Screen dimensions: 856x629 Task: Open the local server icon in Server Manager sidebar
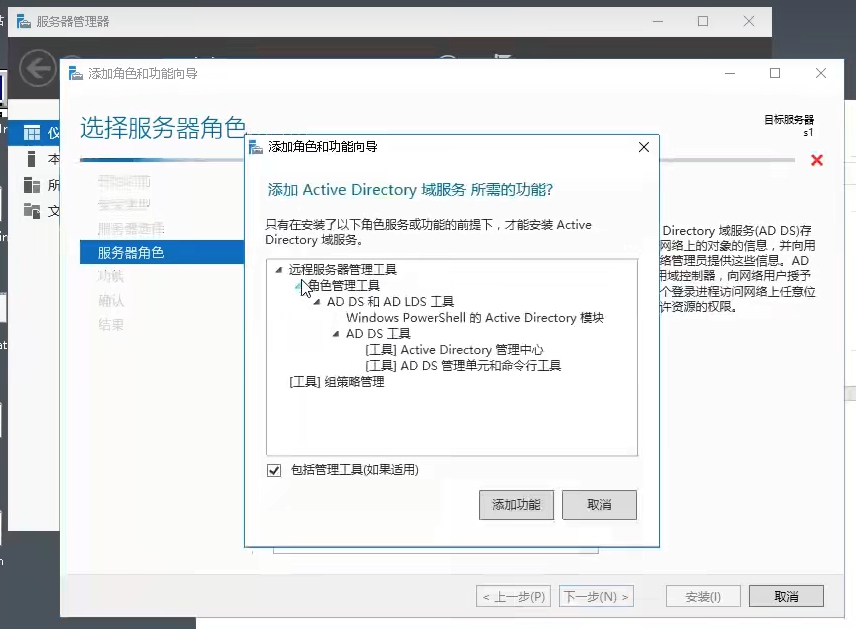pos(32,159)
